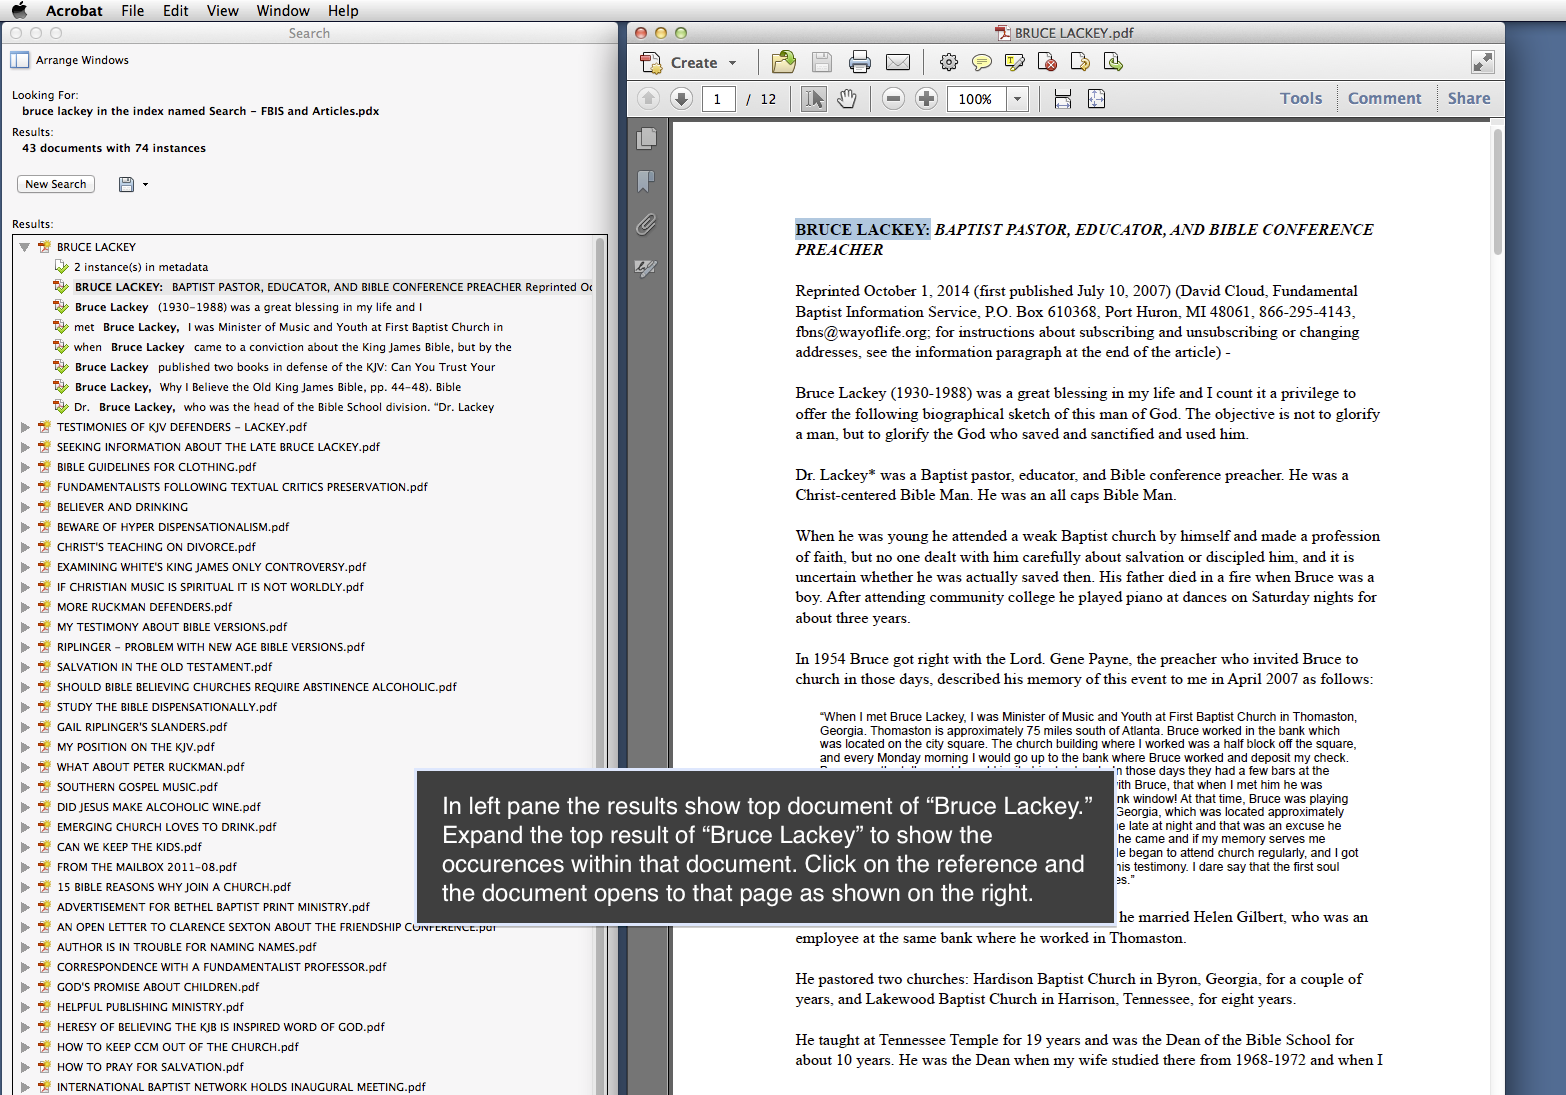The width and height of the screenshot is (1566, 1095).
Task: Click the search results list scrollbar
Action: (x=601, y=665)
